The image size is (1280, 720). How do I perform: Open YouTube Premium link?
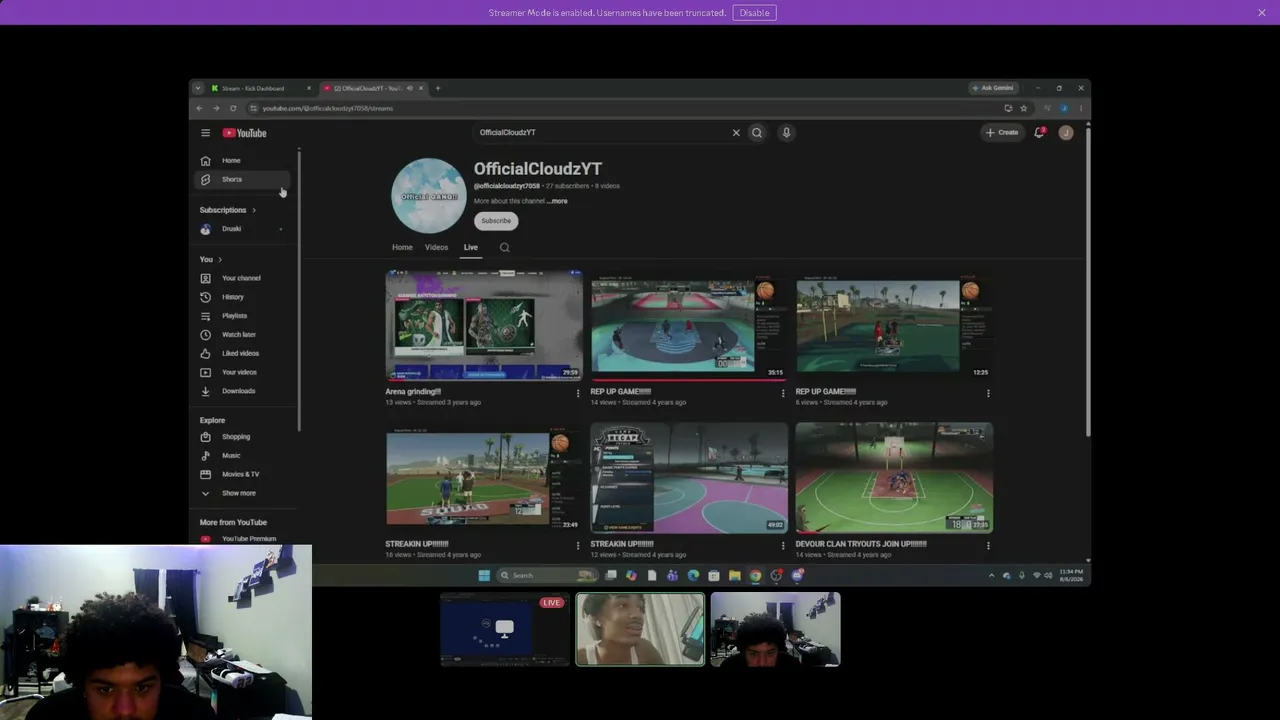coord(240,539)
